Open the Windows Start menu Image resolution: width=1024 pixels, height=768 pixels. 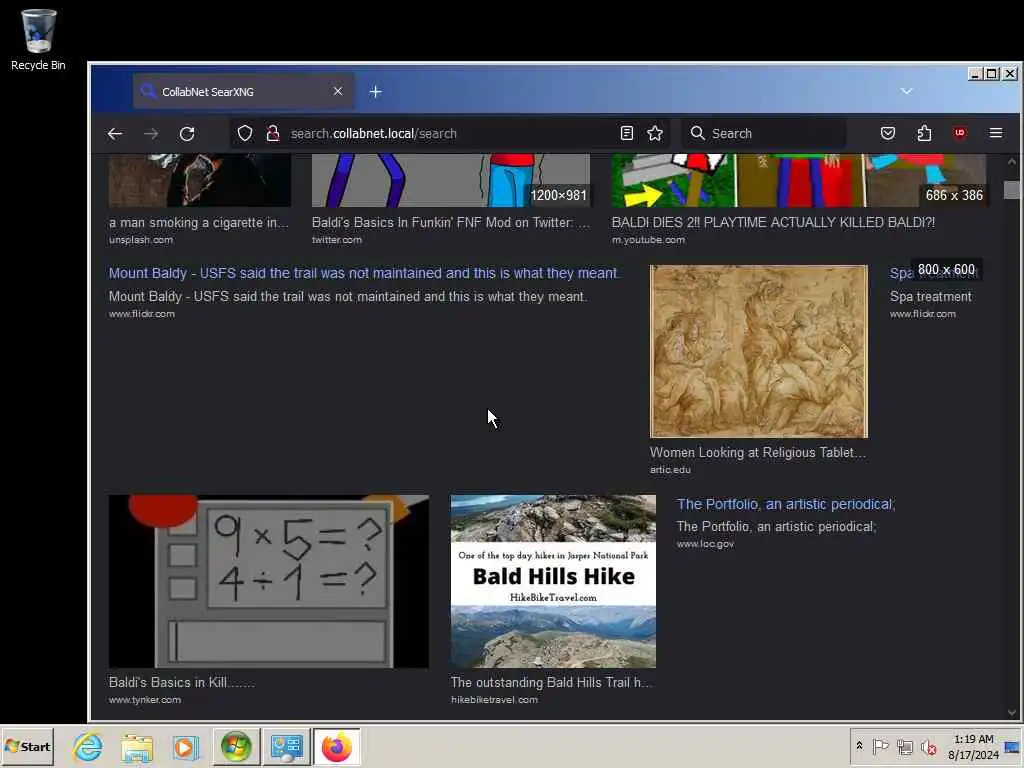pyautogui.click(x=27, y=746)
